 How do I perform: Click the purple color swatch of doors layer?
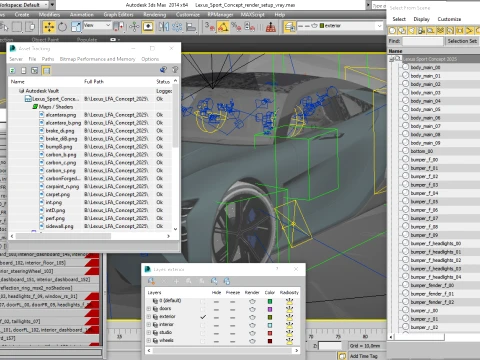coord(270,309)
